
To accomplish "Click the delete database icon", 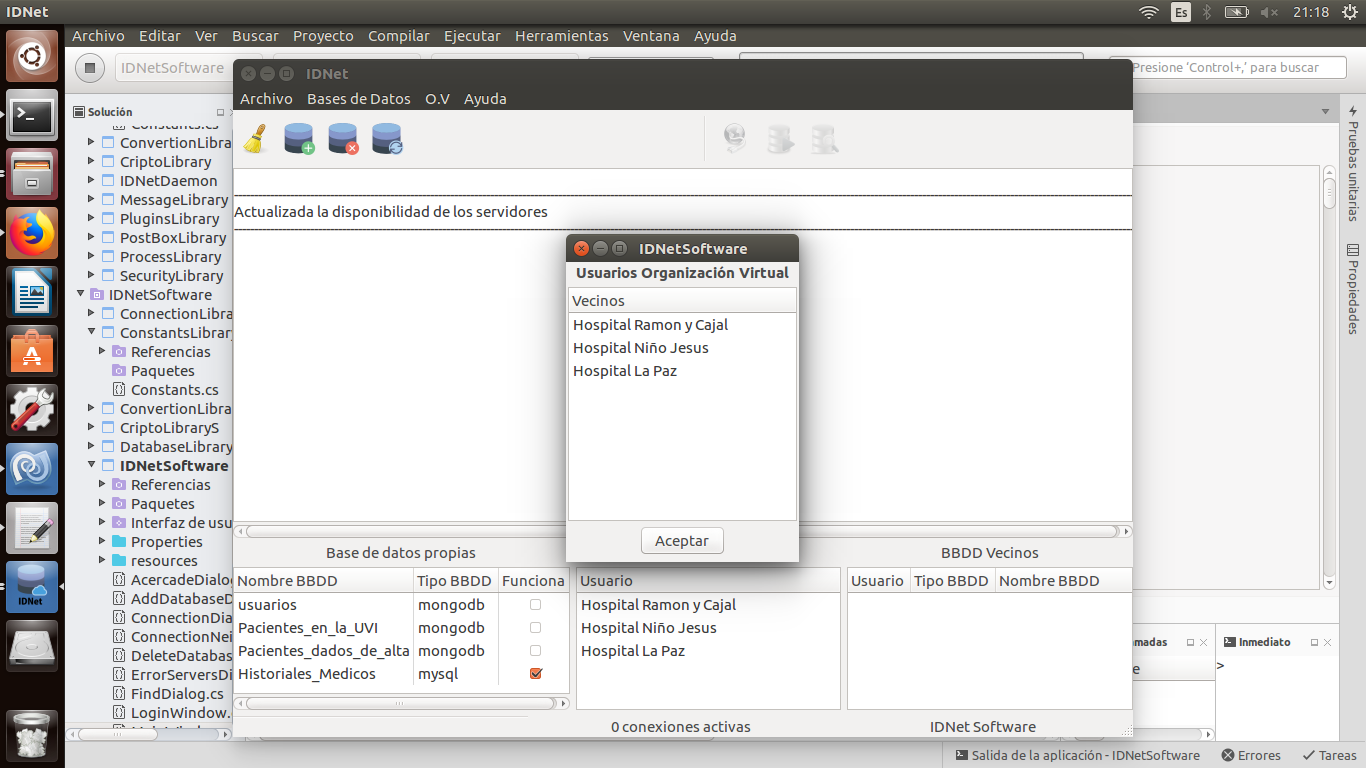I will tap(343, 139).
